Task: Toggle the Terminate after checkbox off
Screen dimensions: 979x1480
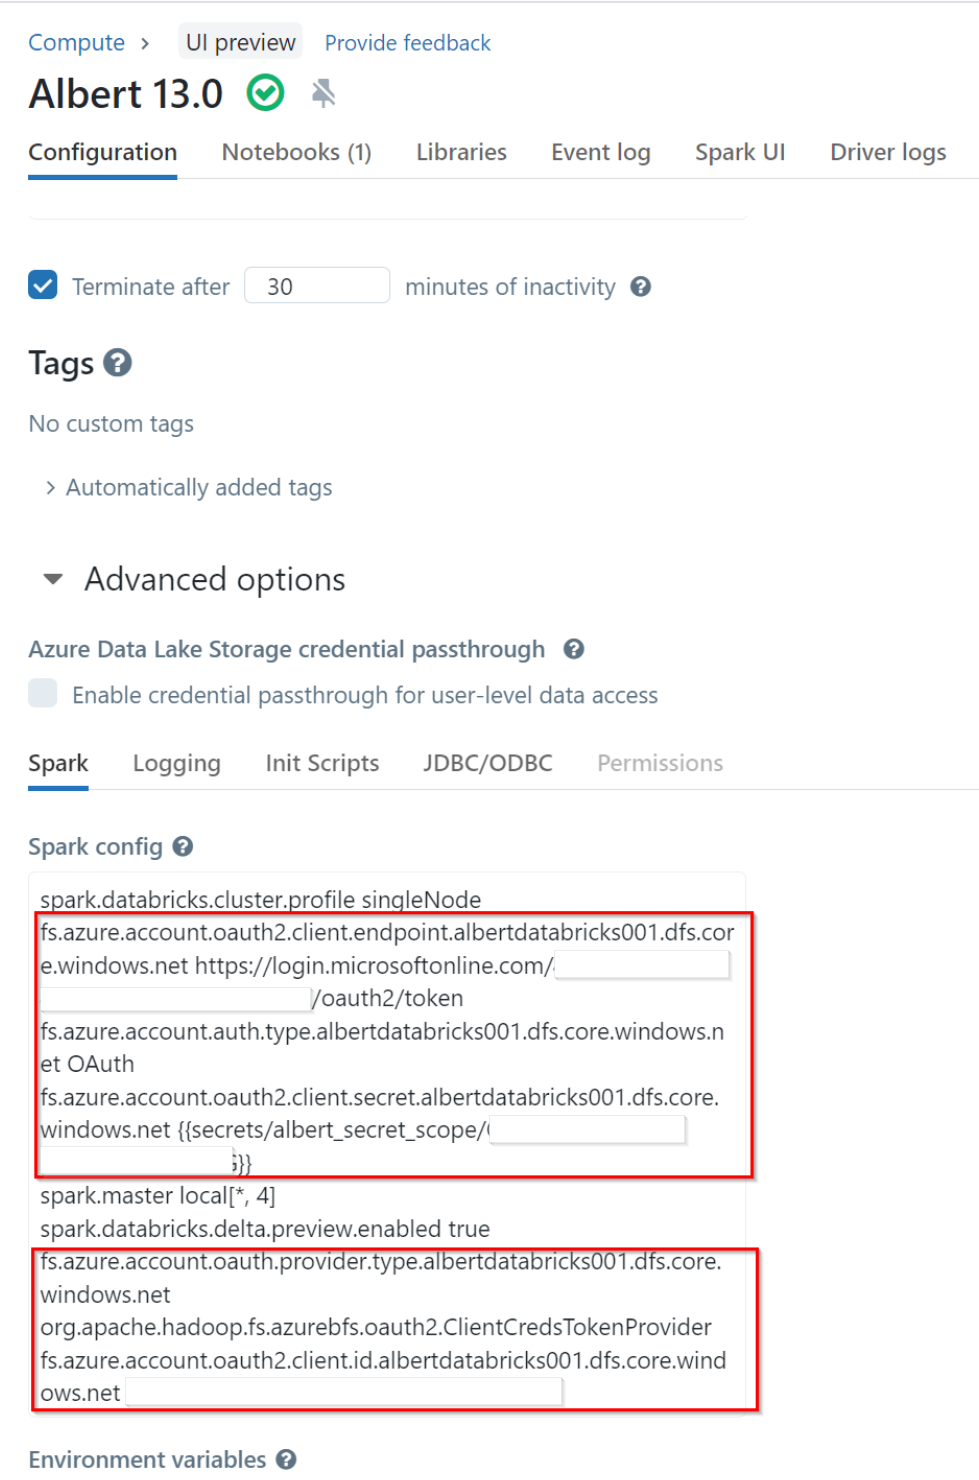Action: tap(42, 285)
